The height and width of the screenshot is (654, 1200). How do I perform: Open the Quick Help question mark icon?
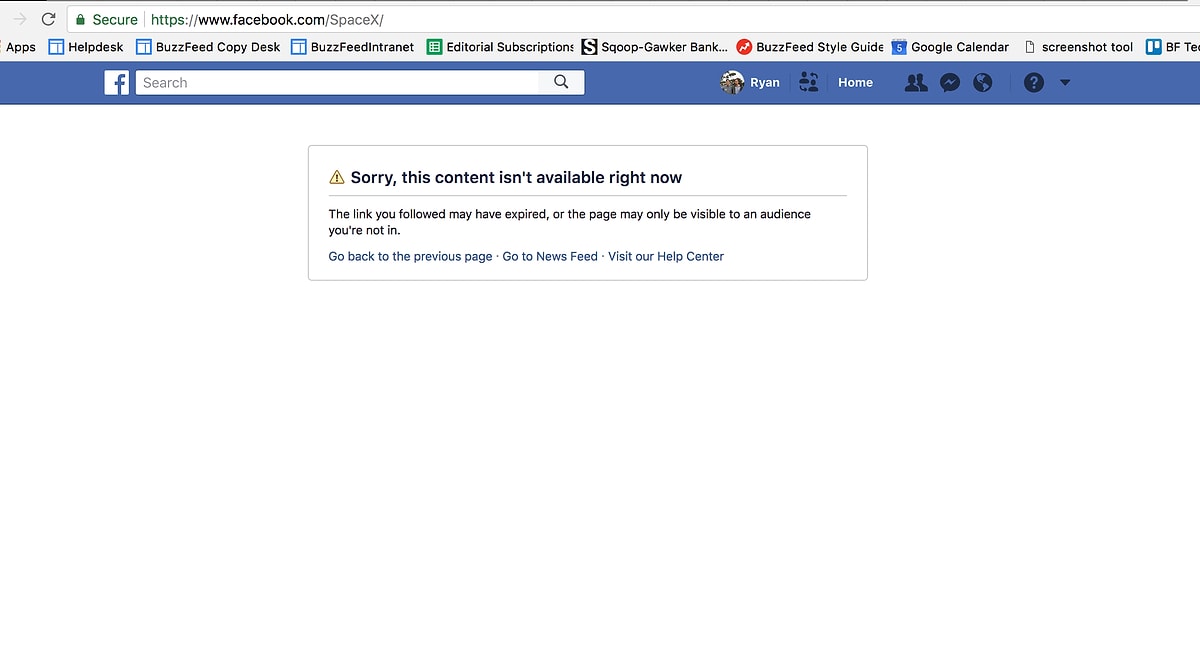[x=1034, y=83]
